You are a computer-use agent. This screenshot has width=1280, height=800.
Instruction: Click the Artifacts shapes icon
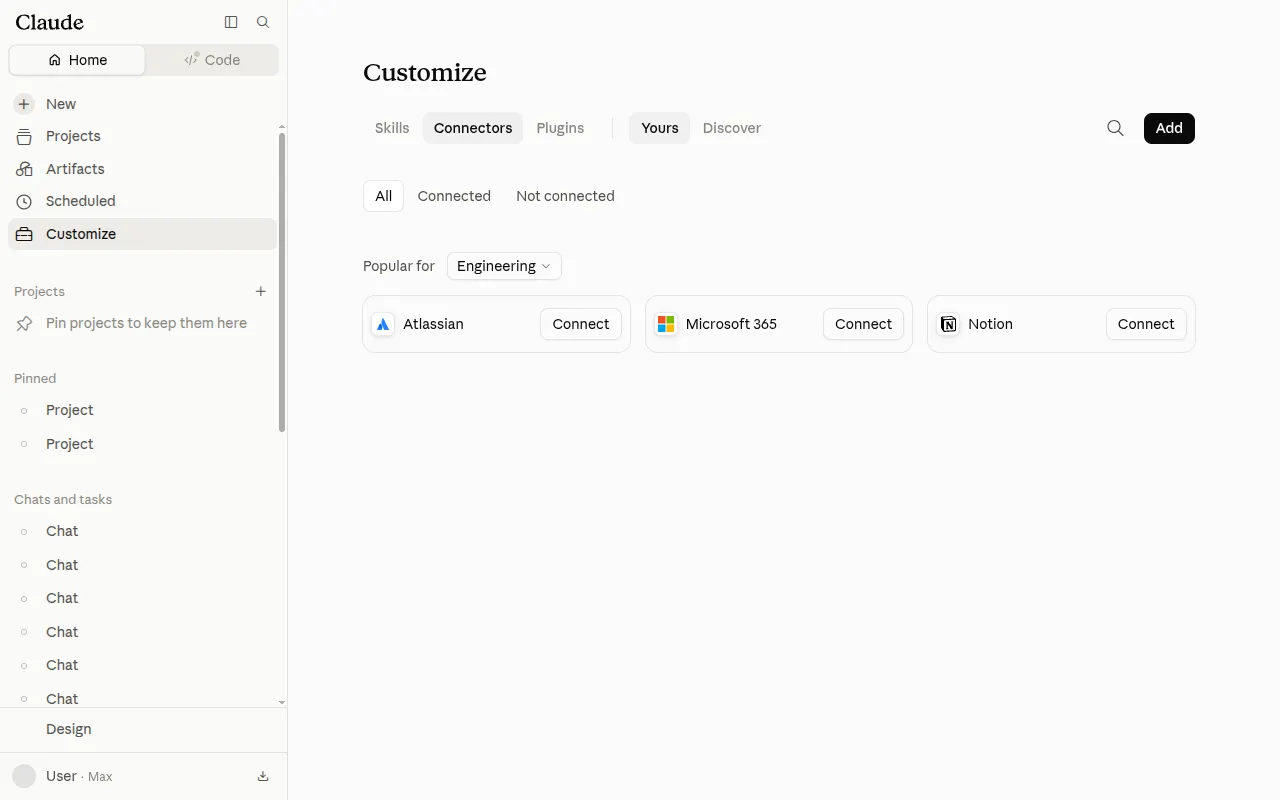(24, 169)
